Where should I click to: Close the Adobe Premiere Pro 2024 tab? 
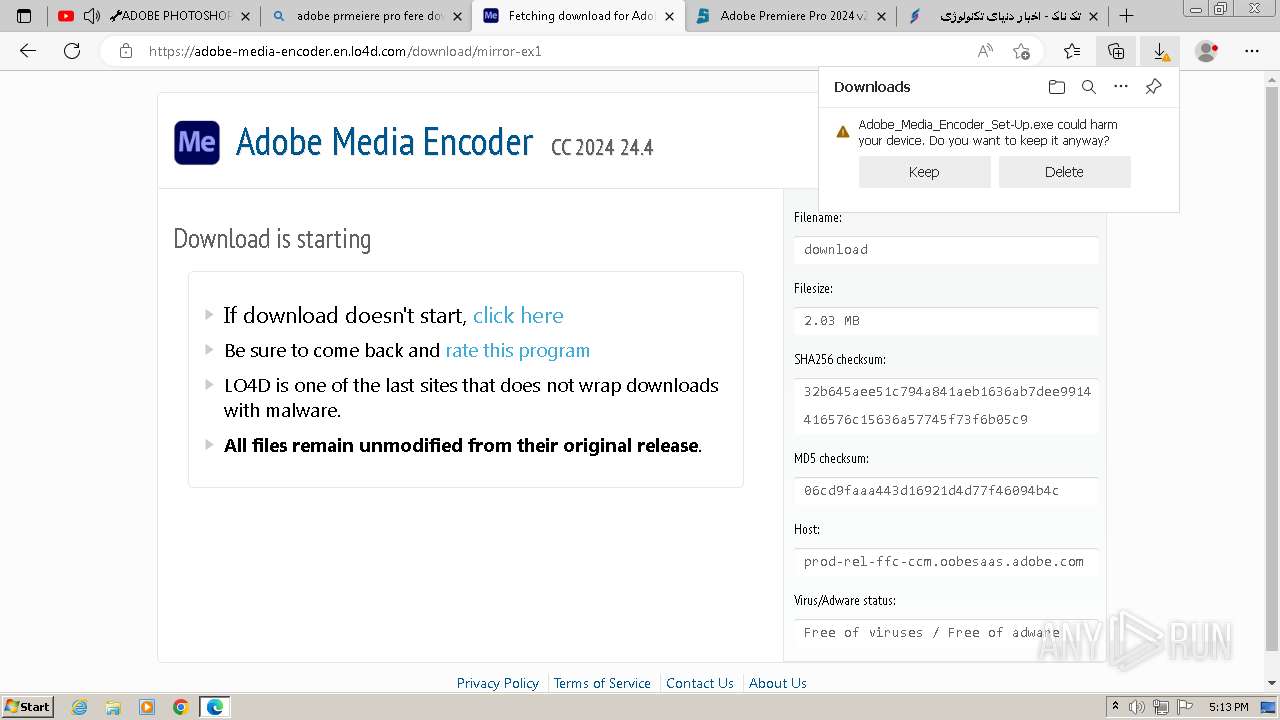tap(881, 16)
